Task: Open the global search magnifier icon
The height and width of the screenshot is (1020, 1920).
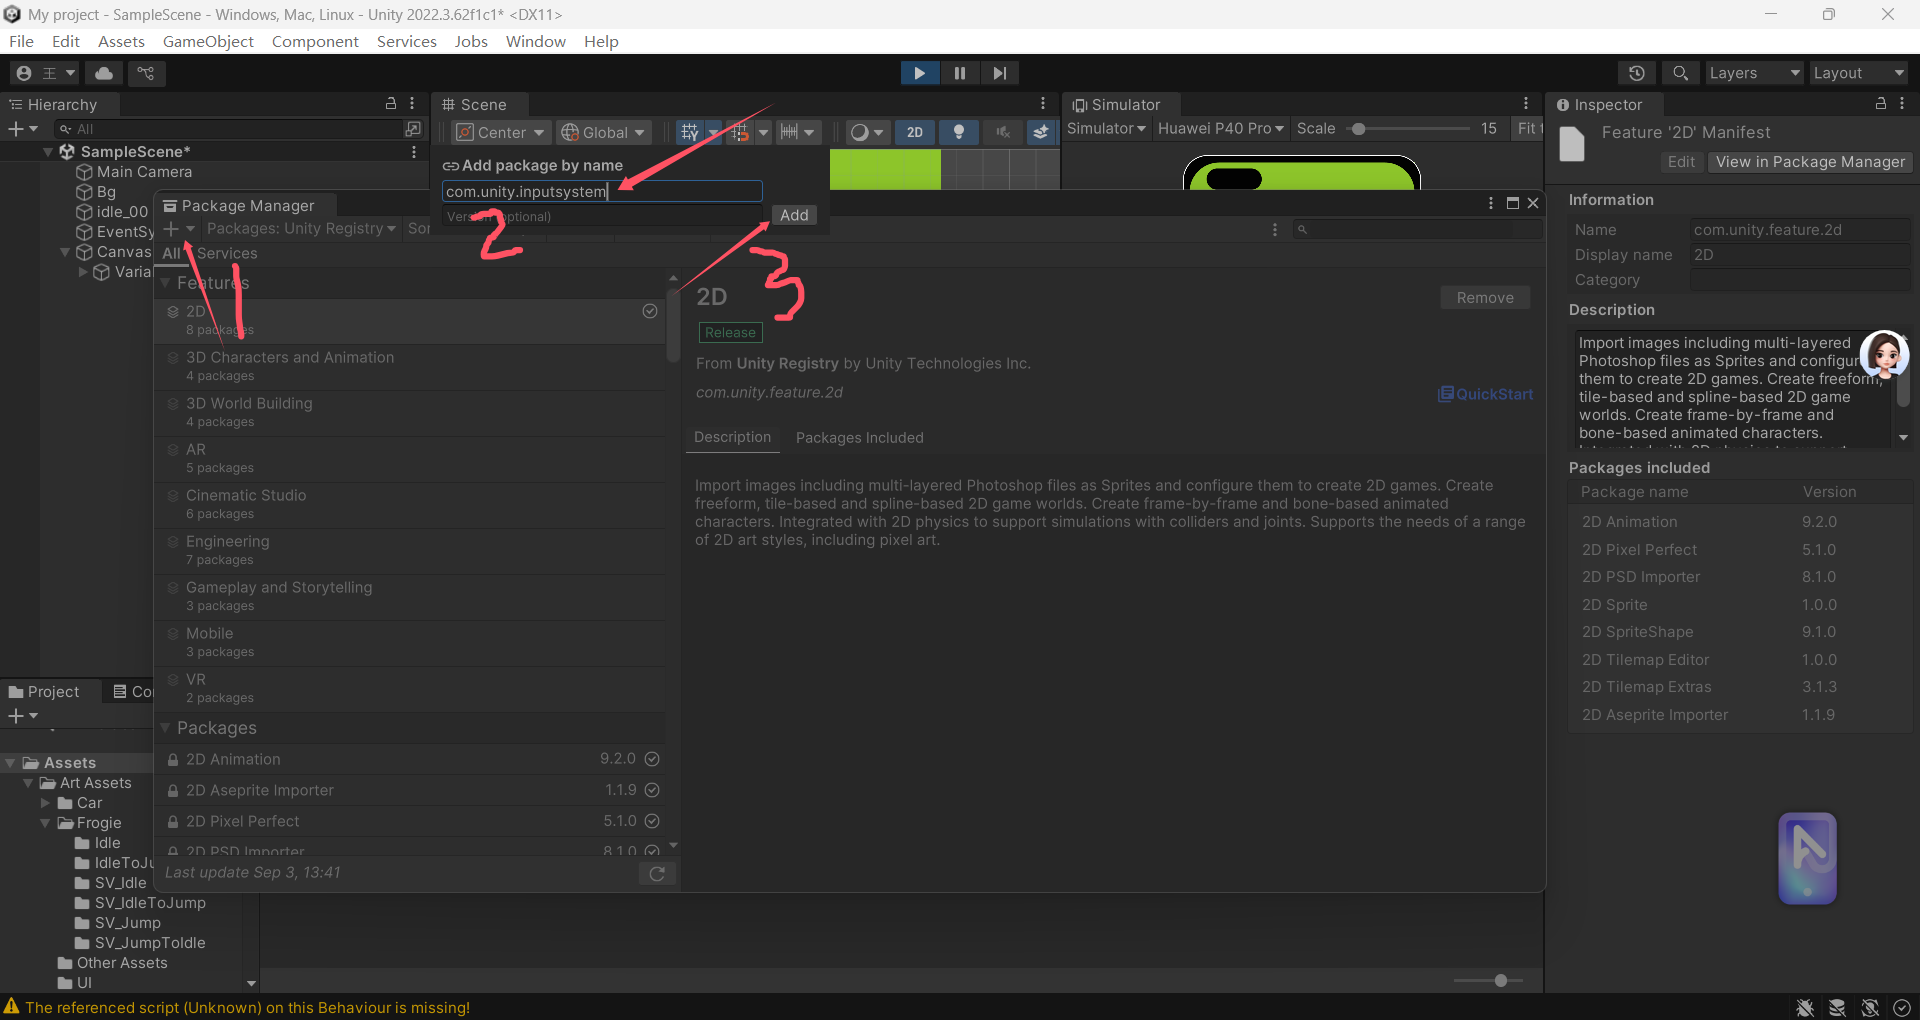Action: coord(1680,73)
